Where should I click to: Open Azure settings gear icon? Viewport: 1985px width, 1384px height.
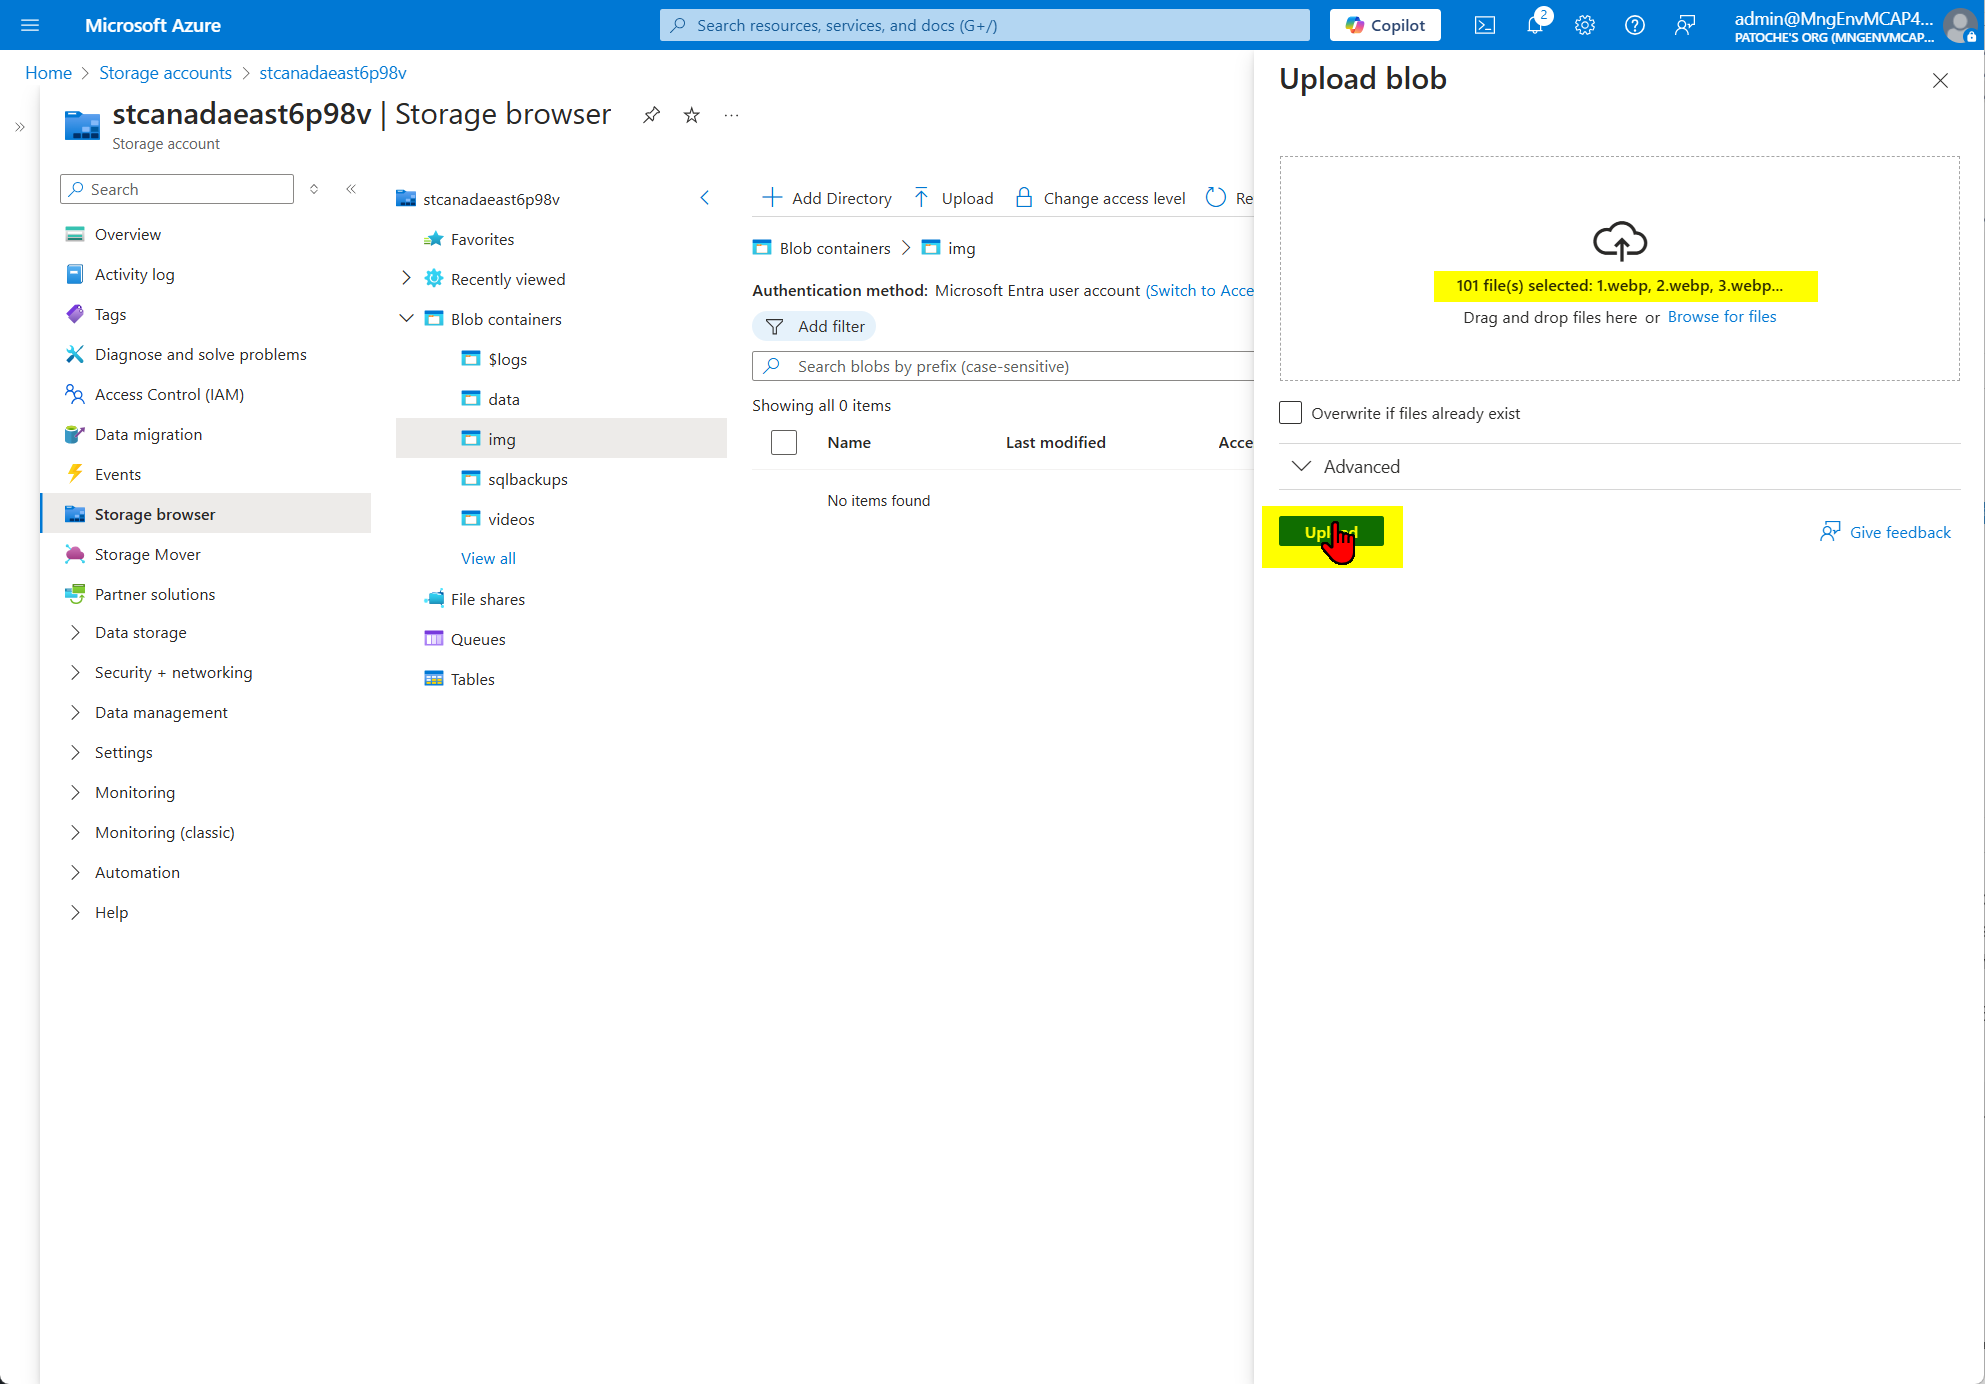[1585, 25]
